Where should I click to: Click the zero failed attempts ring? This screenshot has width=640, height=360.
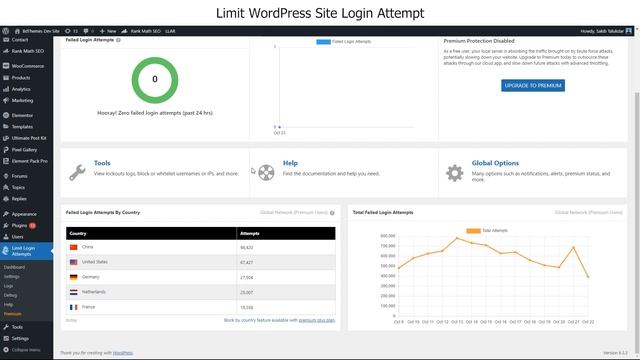155,80
